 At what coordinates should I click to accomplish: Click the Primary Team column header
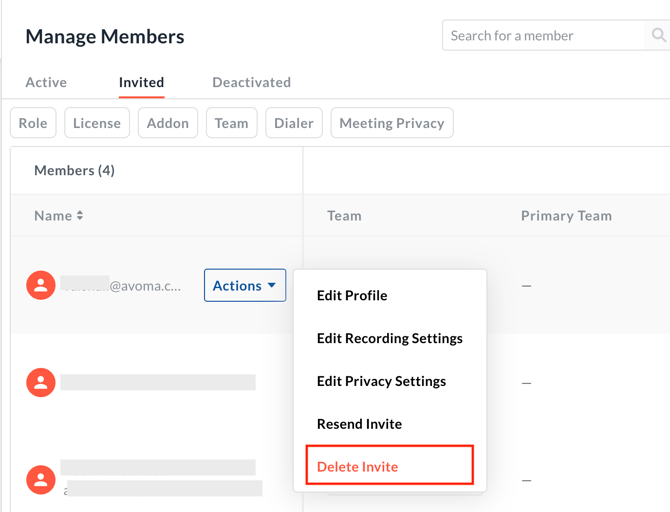[x=566, y=215]
